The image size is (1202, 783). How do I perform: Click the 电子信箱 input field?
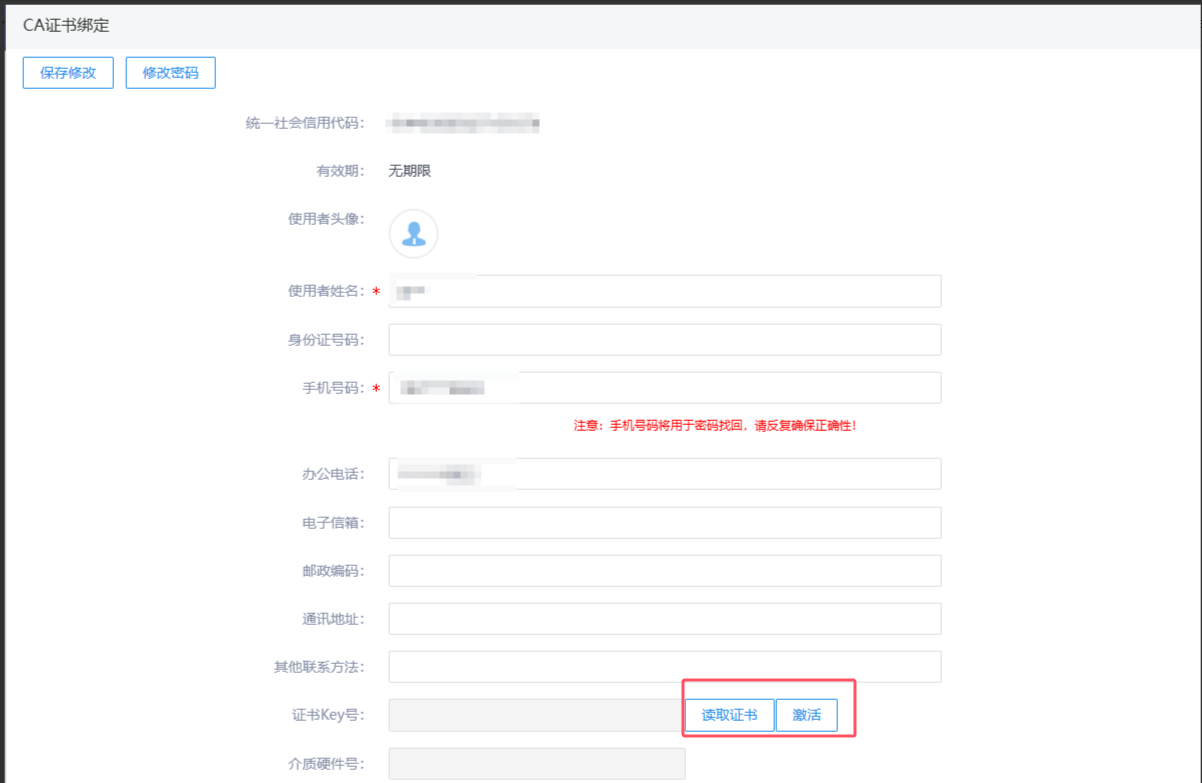[x=664, y=522]
